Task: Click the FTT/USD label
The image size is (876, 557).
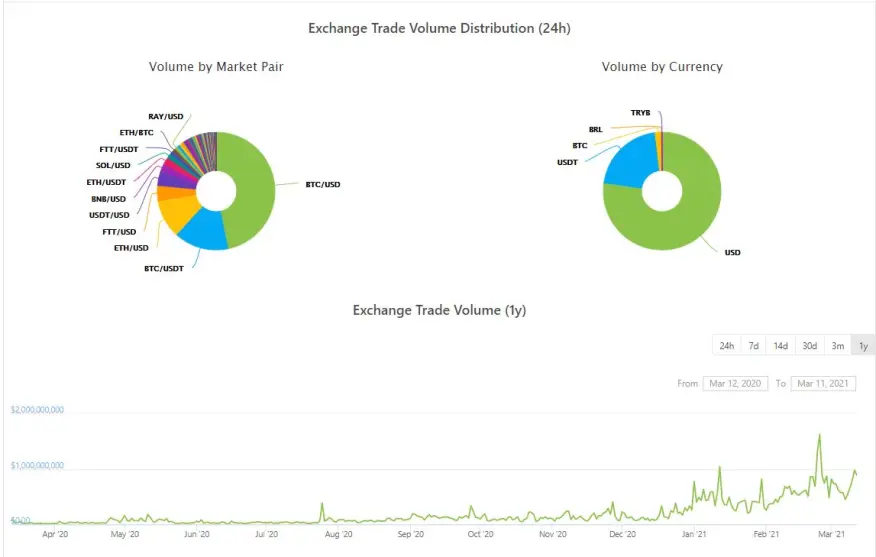Action: [x=119, y=231]
